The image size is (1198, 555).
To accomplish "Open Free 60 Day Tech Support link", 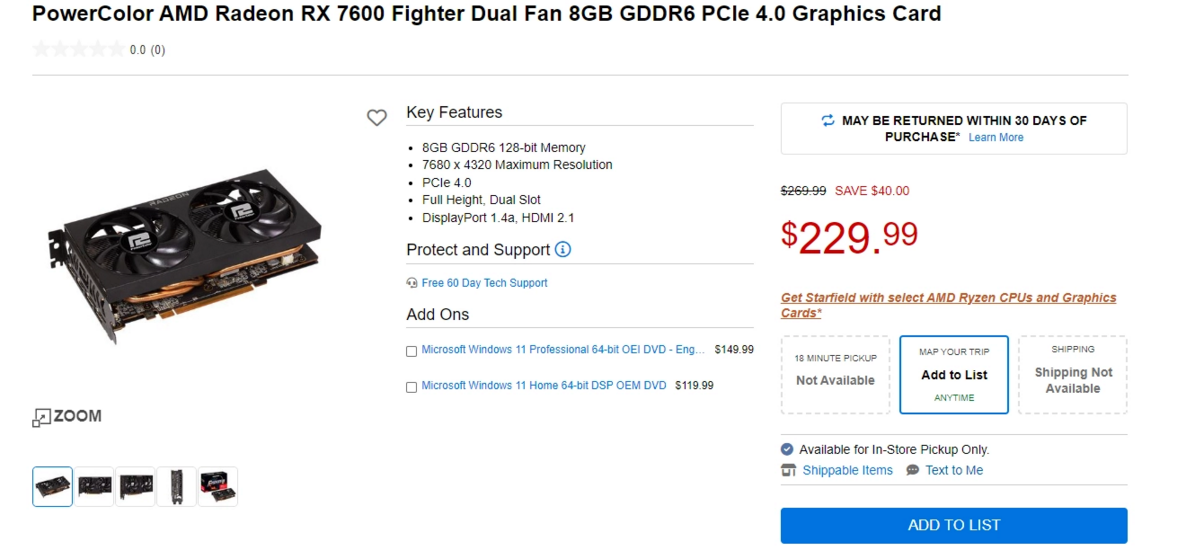I will pyautogui.click(x=484, y=283).
